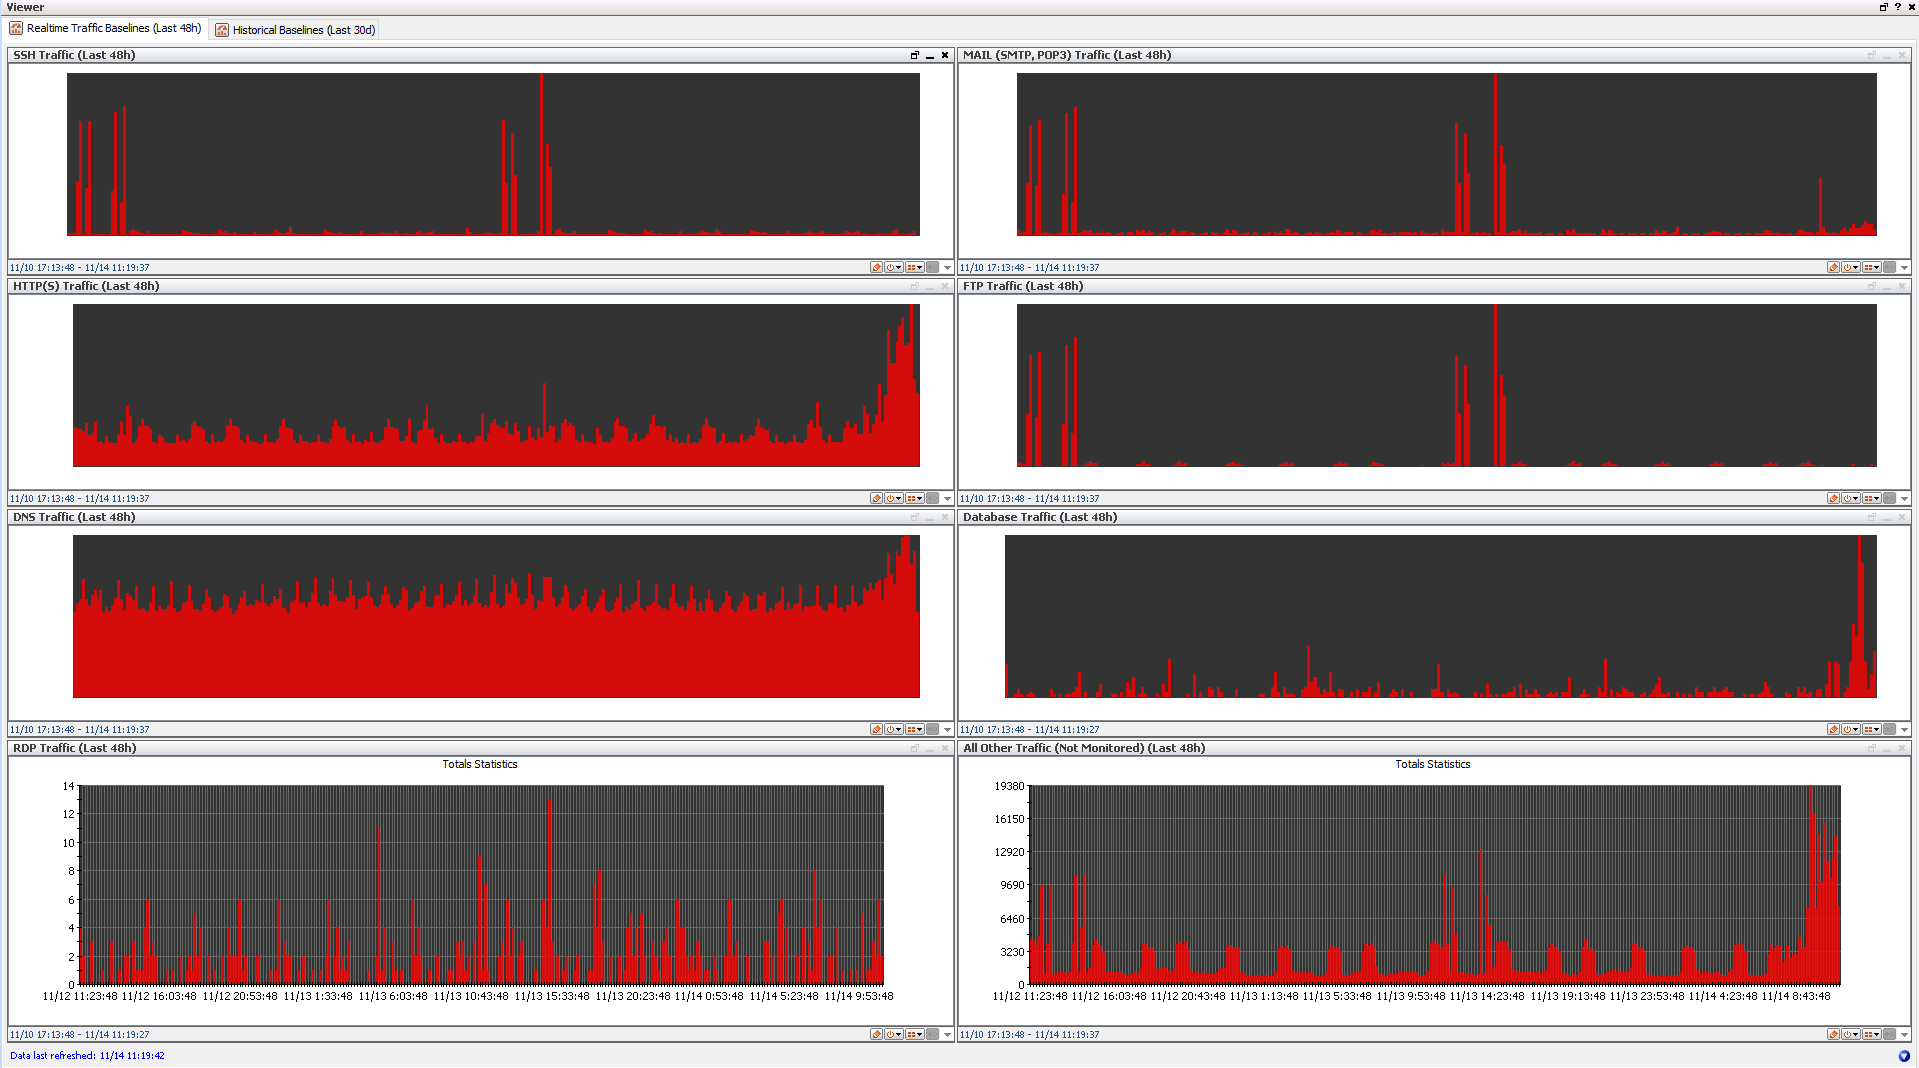Screen dimensions: 1919x1068
Task: Toggle gray linked-circles button in All Other Traffic footer
Action: pyautogui.click(x=1889, y=1035)
